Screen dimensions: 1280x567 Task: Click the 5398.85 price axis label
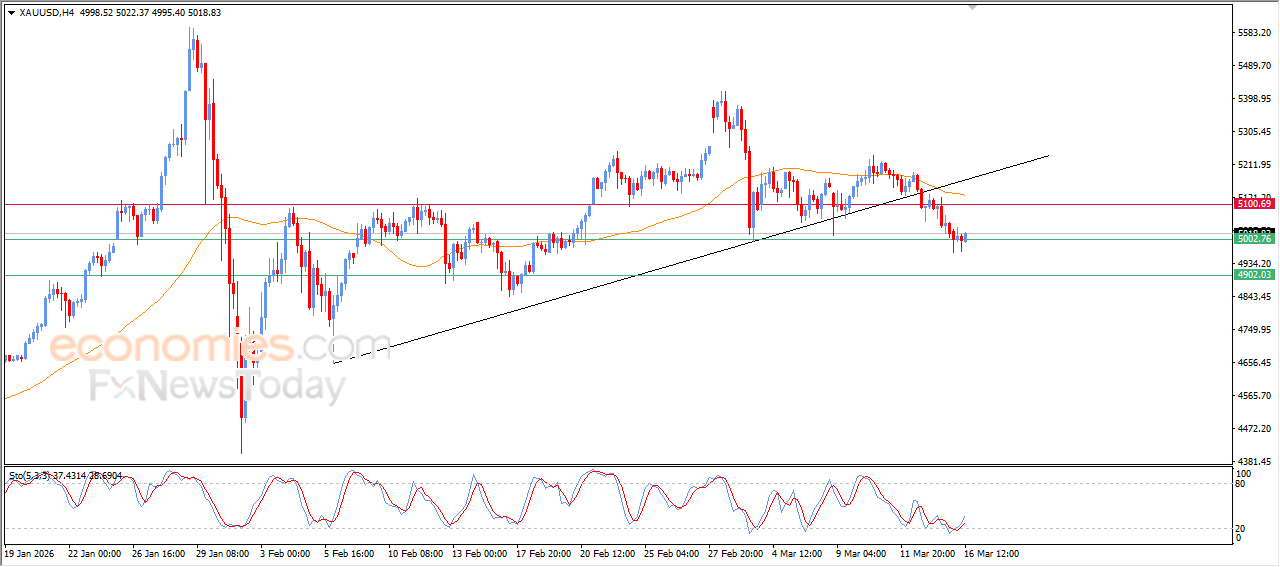pyautogui.click(x=1253, y=99)
